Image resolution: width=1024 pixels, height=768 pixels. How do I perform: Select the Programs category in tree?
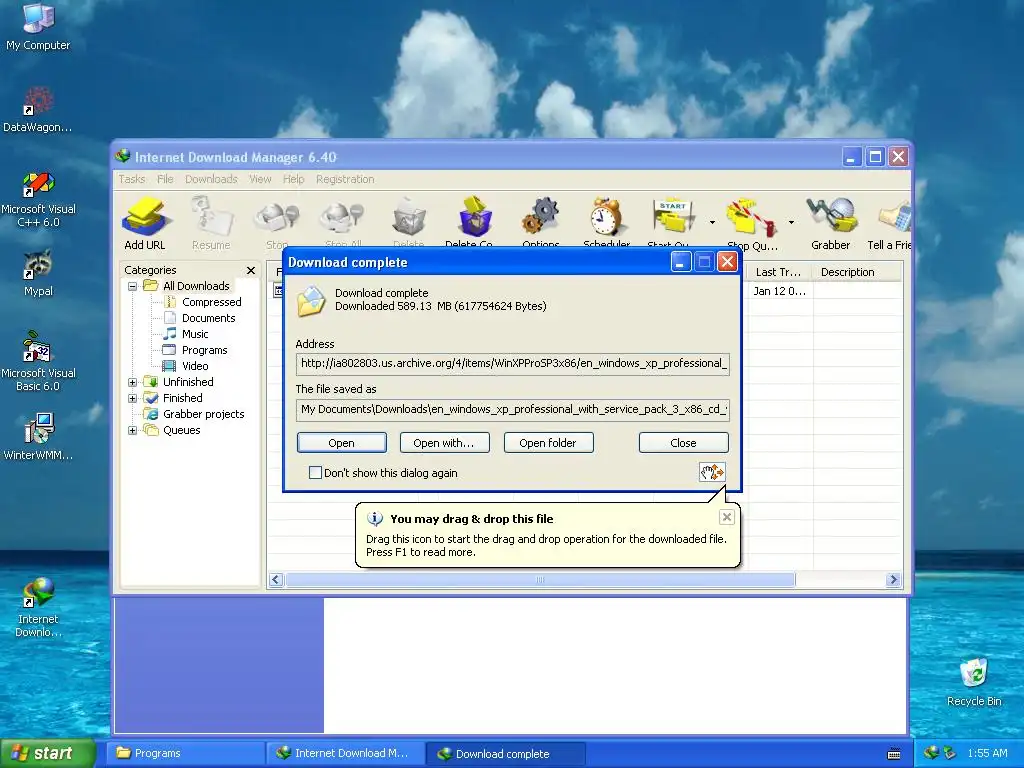204,350
